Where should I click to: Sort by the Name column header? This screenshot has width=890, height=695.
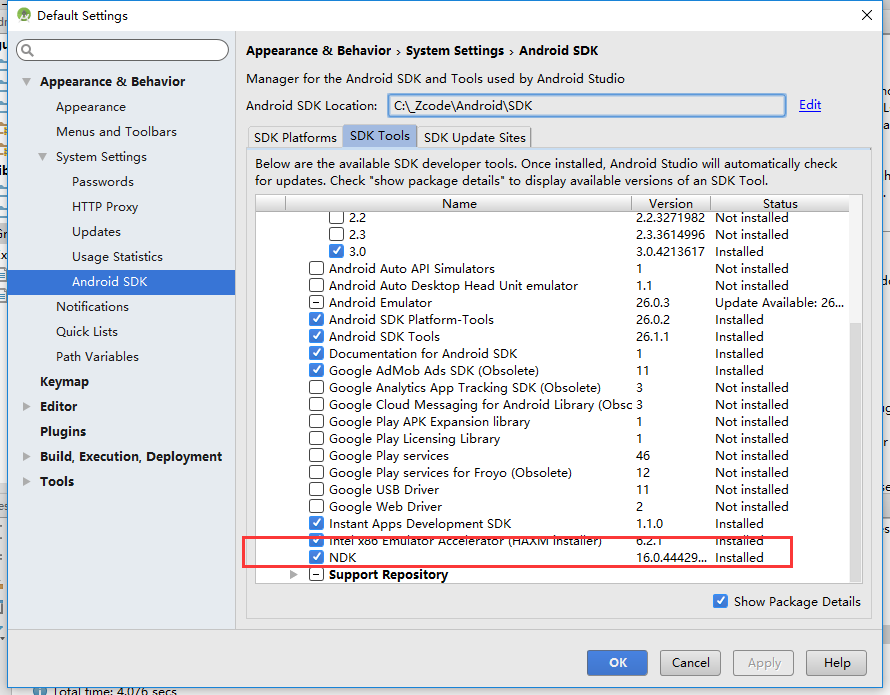click(x=459, y=203)
